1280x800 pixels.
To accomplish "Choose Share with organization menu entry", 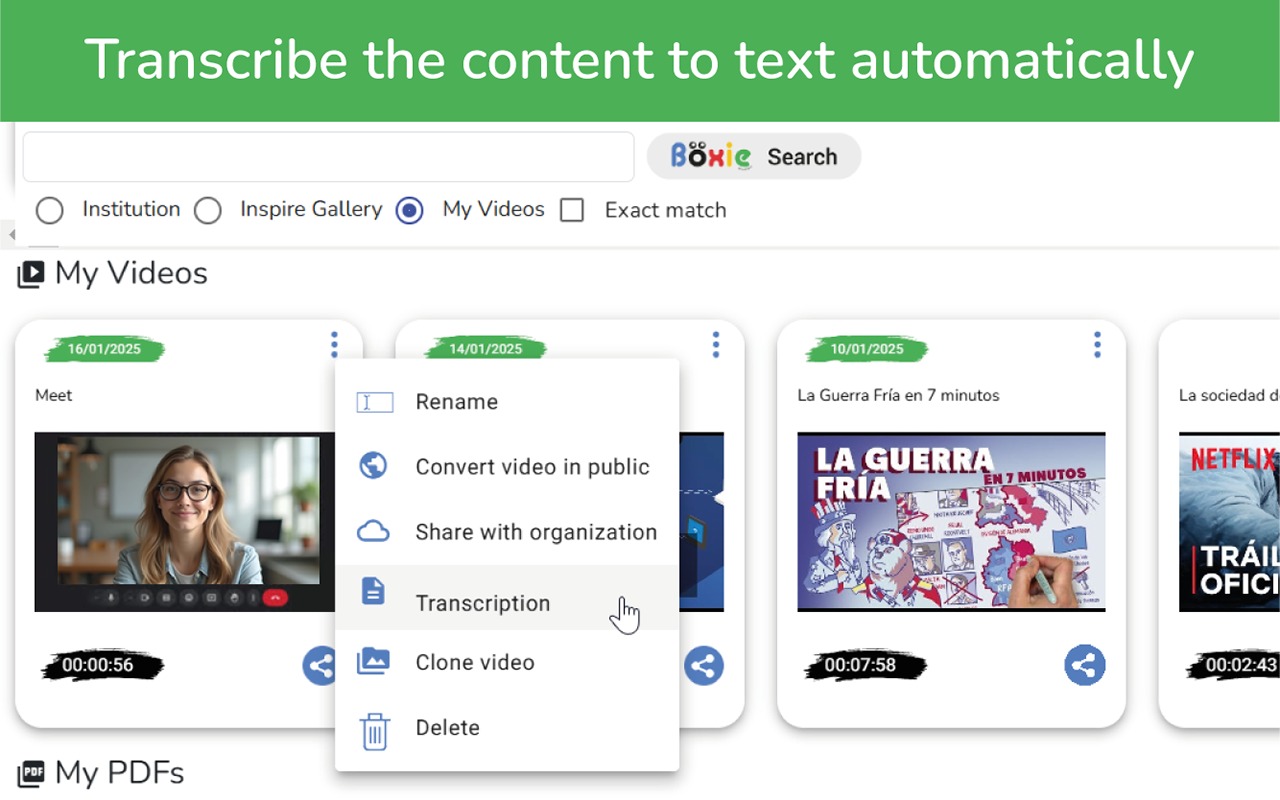I will coord(536,532).
